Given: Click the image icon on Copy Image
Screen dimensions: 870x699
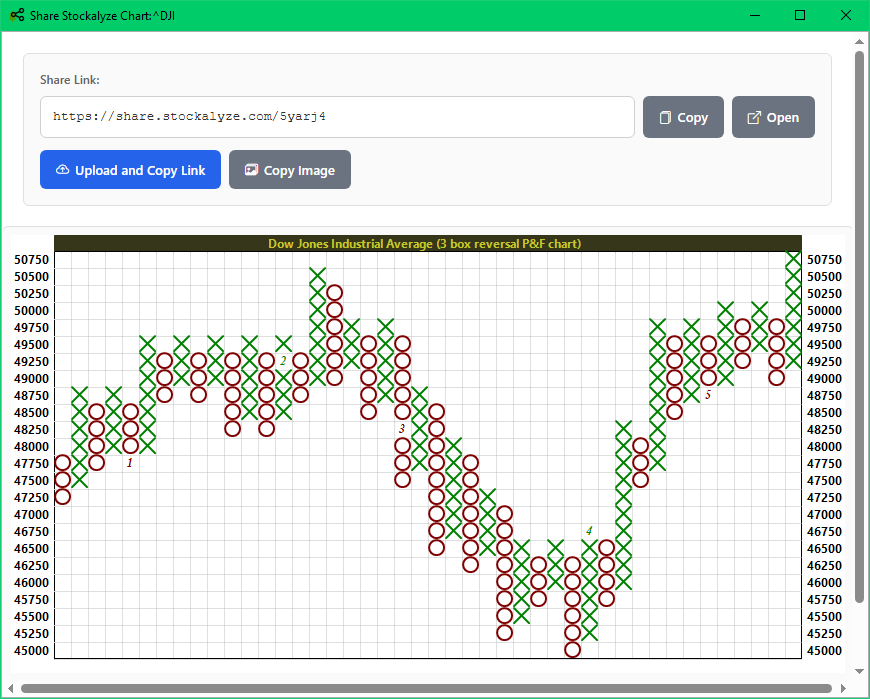Looking at the screenshot, I should (x=251, y=170).
